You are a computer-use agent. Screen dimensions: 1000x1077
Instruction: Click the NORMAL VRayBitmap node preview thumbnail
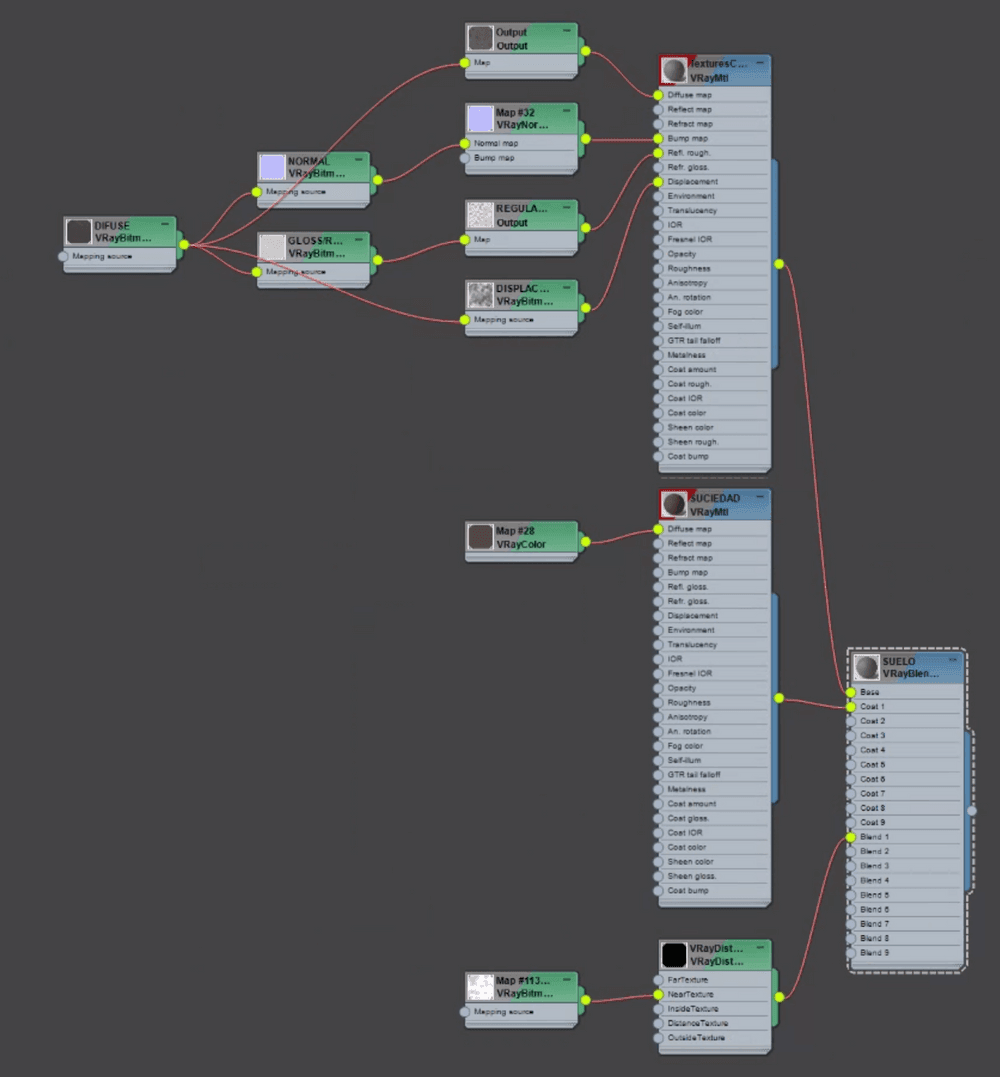[272, 167]
